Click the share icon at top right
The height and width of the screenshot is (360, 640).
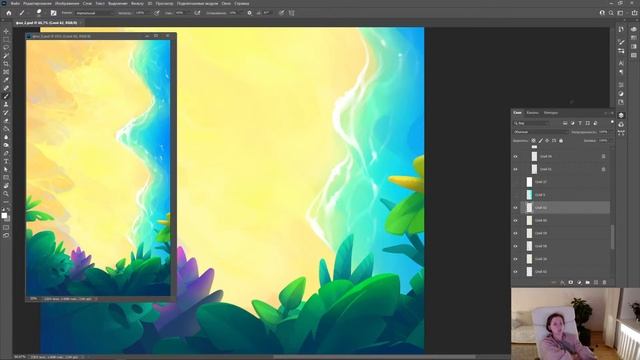point(634,13)
